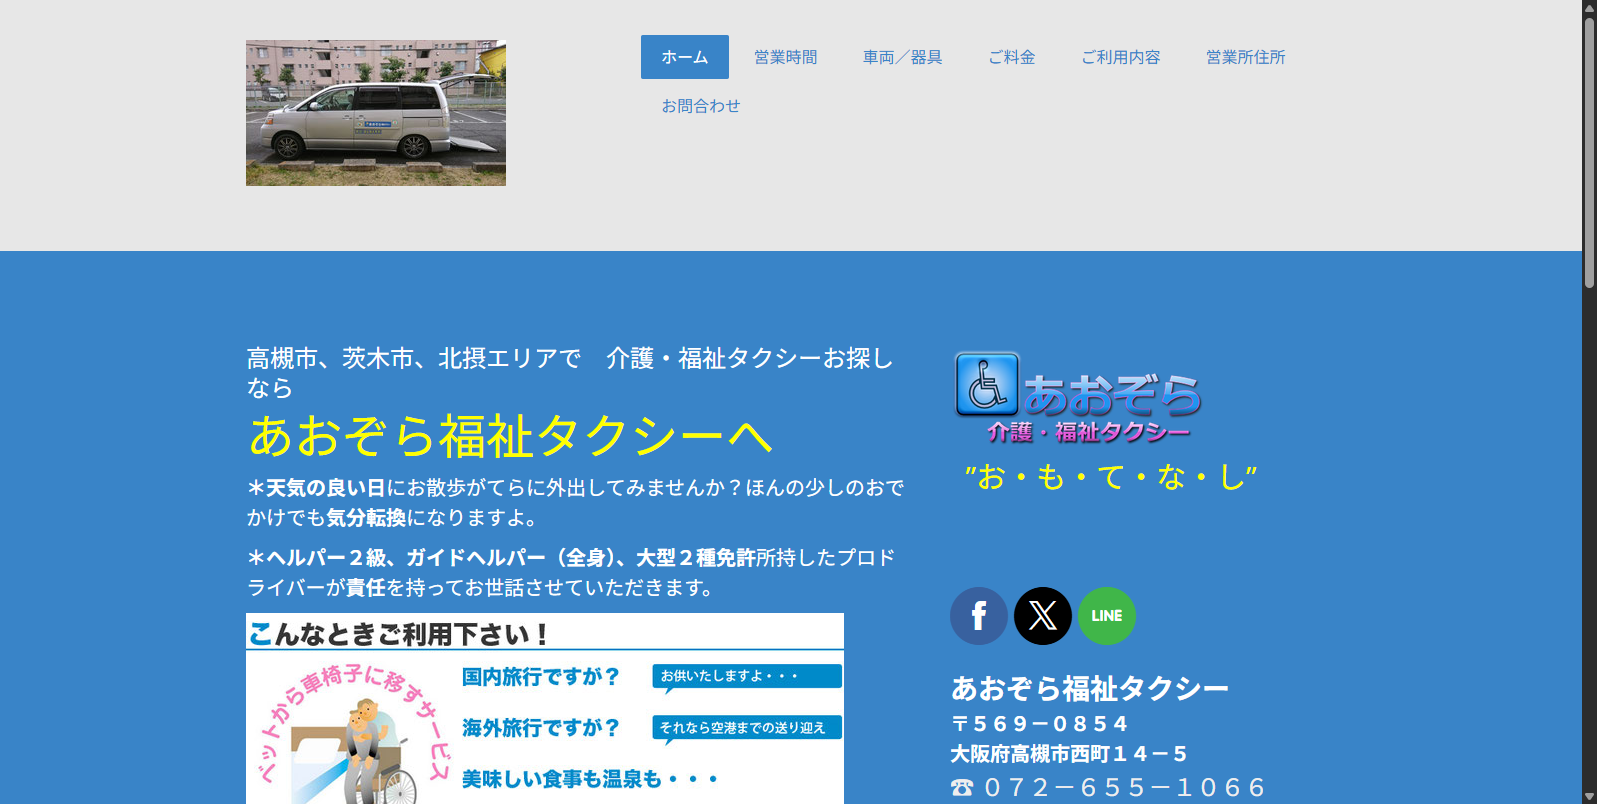Viewport: 1597px width, 804px height.
Task: Open the Facebook social icon
Action: coord(979,616)
